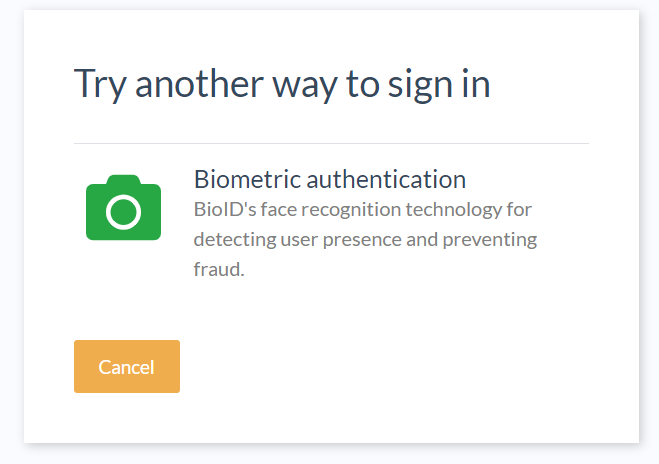Click the blank area right of Cancel button
This screenshot has width=659, height=464.
click(400, 367)
